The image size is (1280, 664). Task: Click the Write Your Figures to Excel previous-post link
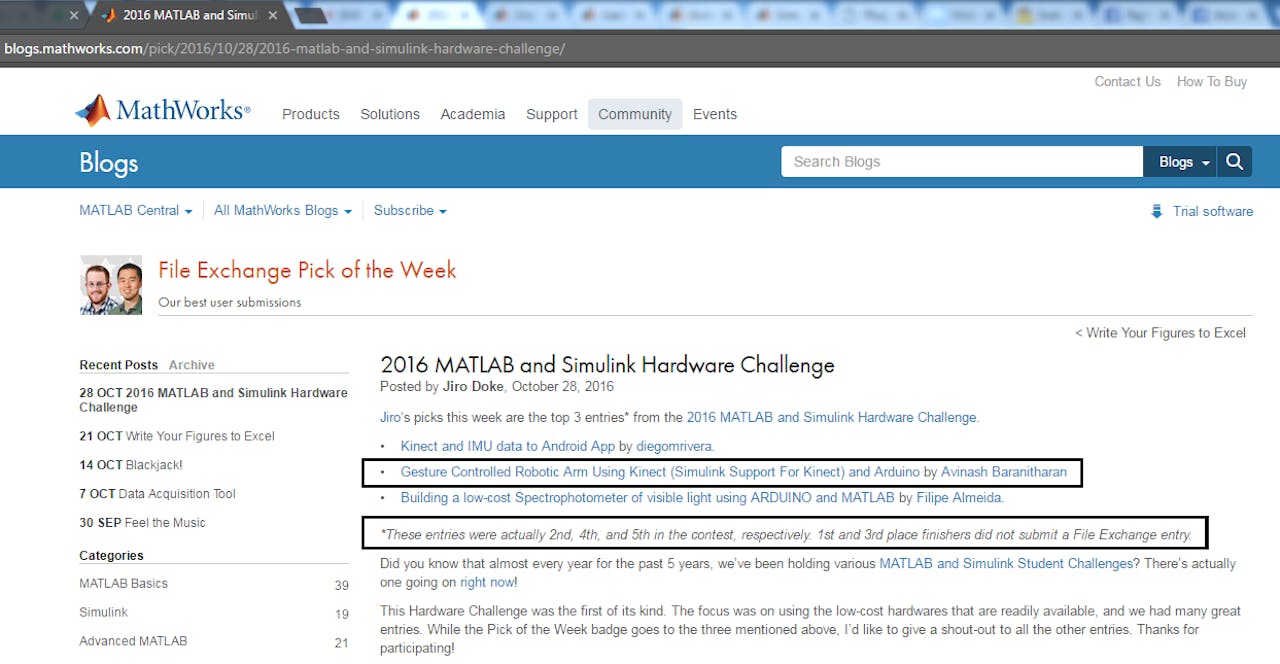(x=1160, y=333)
